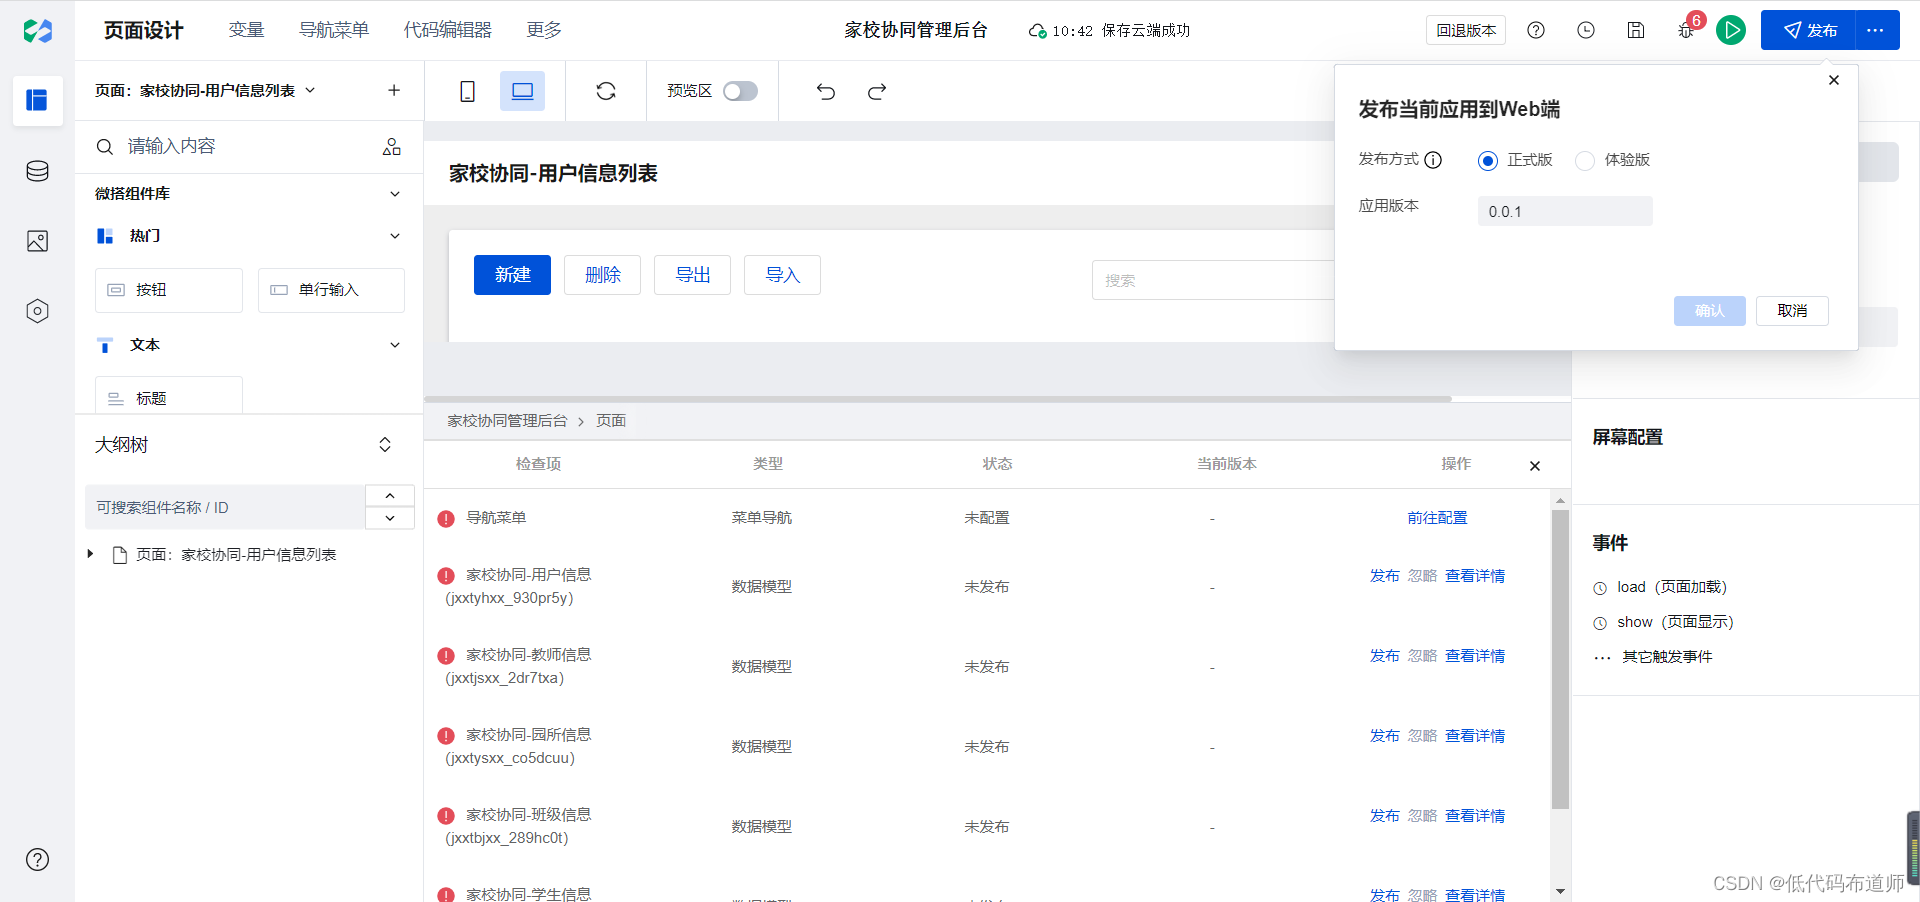The height and width of the screenshot is (902, 1920).
Task: Click the application version field 0.0.1
Action: coord(1565,211)
